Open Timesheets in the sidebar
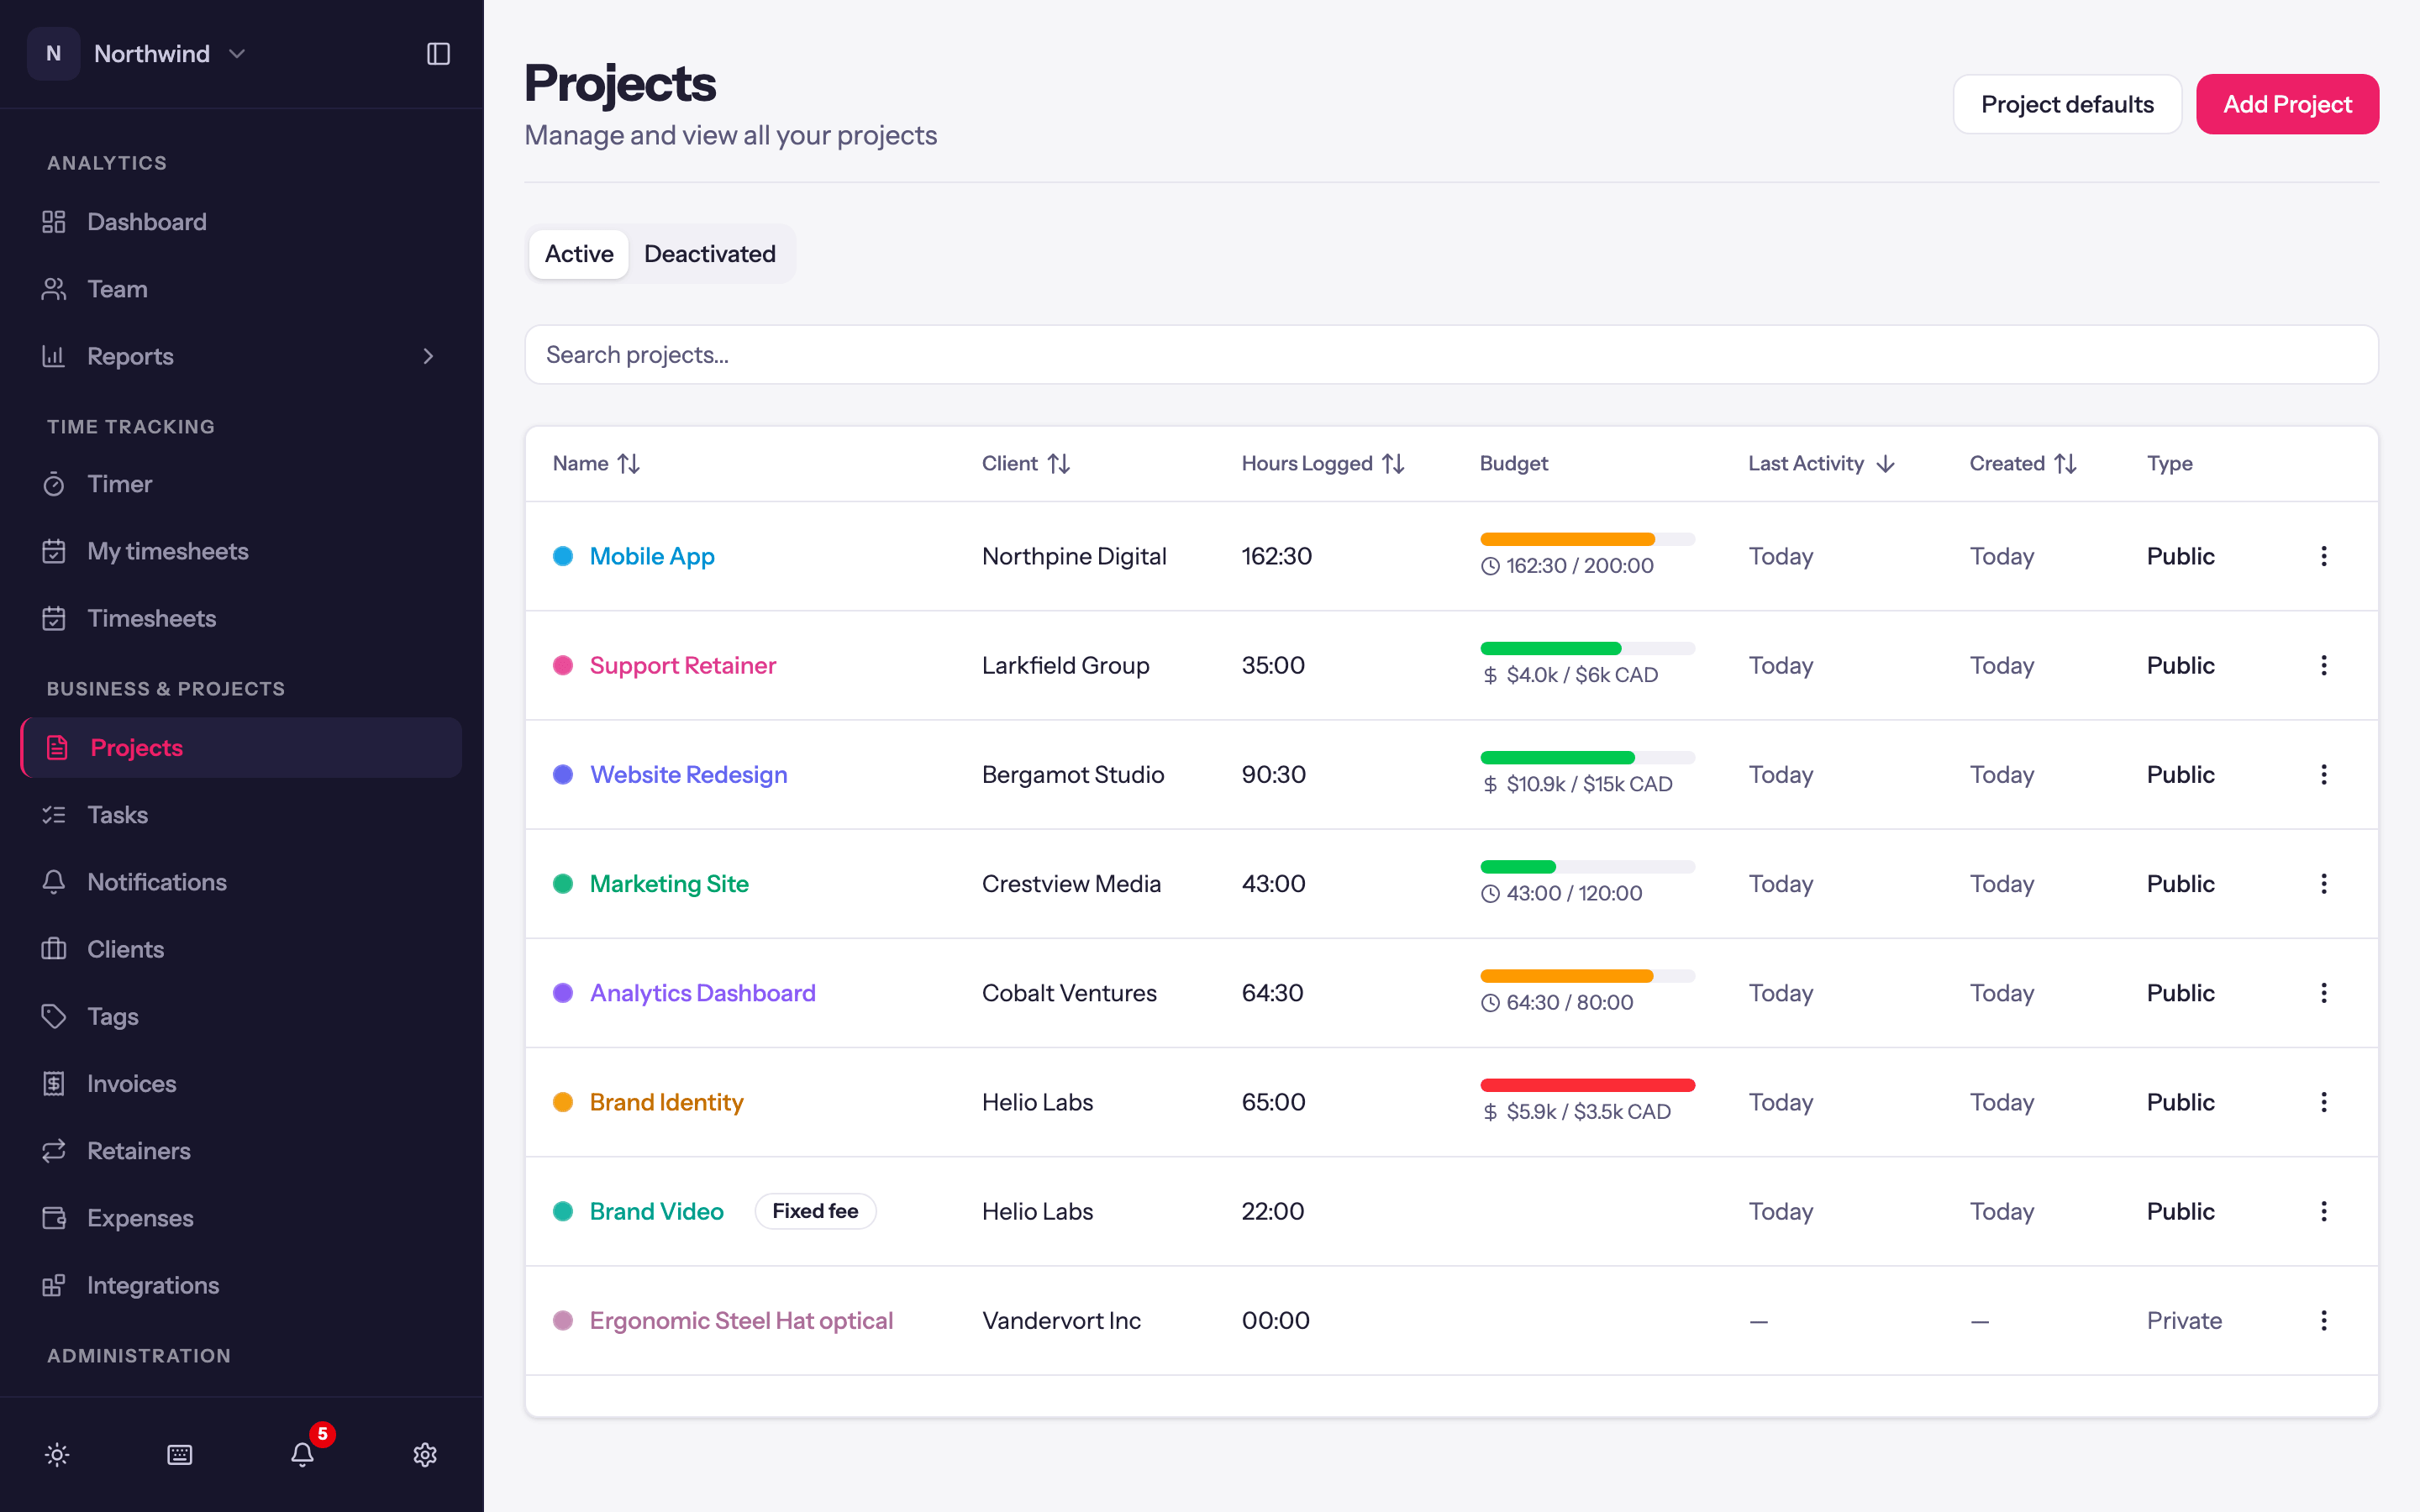 (241, 618)
